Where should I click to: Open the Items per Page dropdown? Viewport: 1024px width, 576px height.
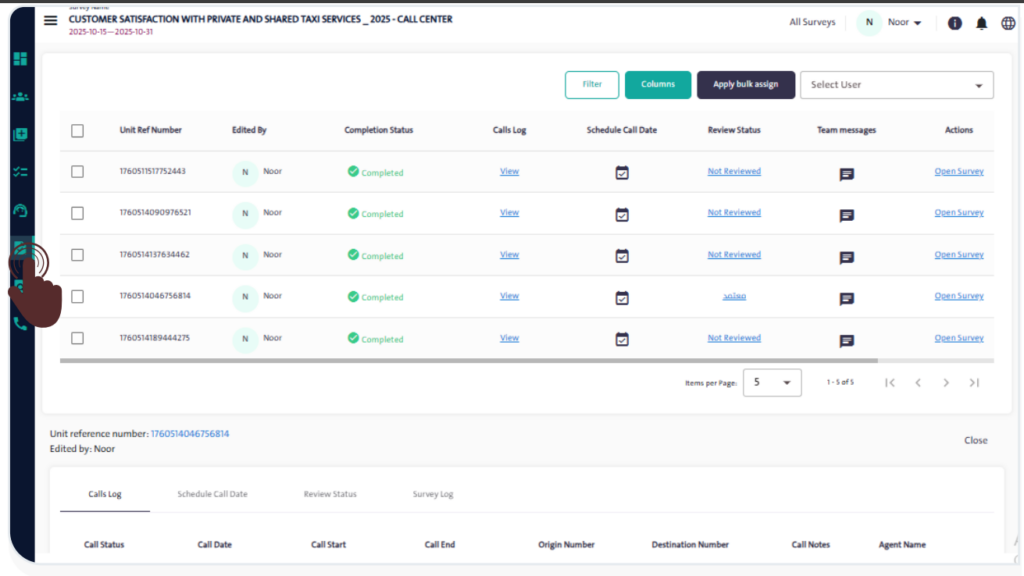tap(772, 382)
